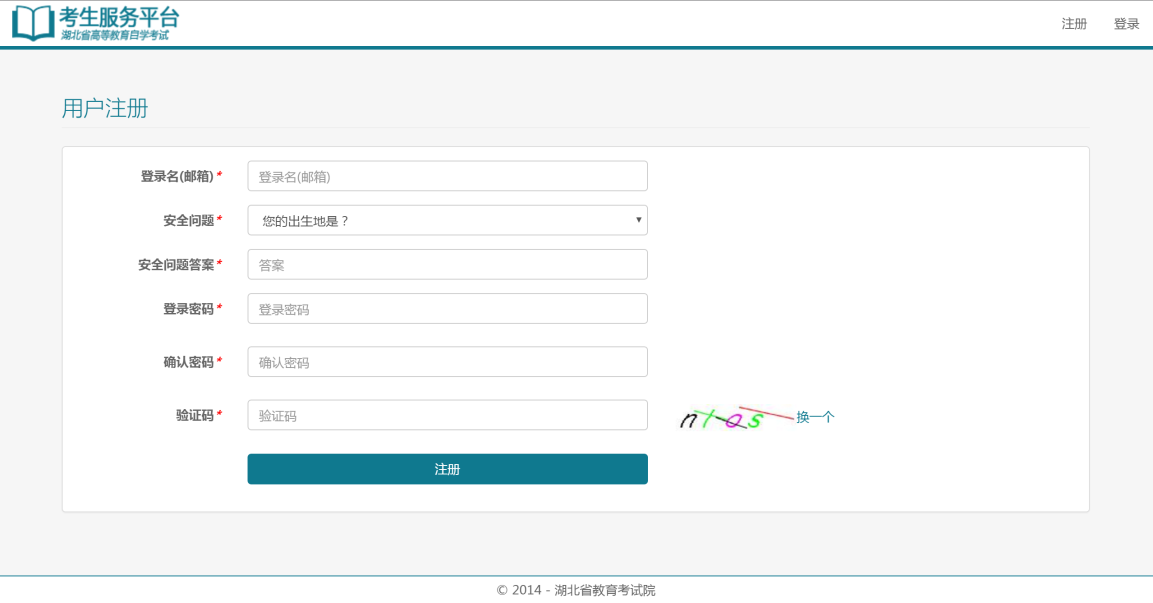
Task: Click the arrow on the security question select
Action: point(638,220)
